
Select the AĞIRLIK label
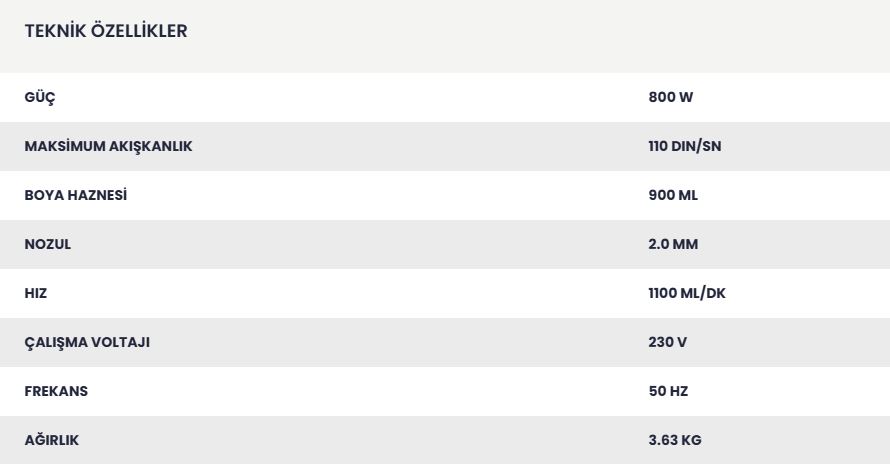(x=52, y=440)
